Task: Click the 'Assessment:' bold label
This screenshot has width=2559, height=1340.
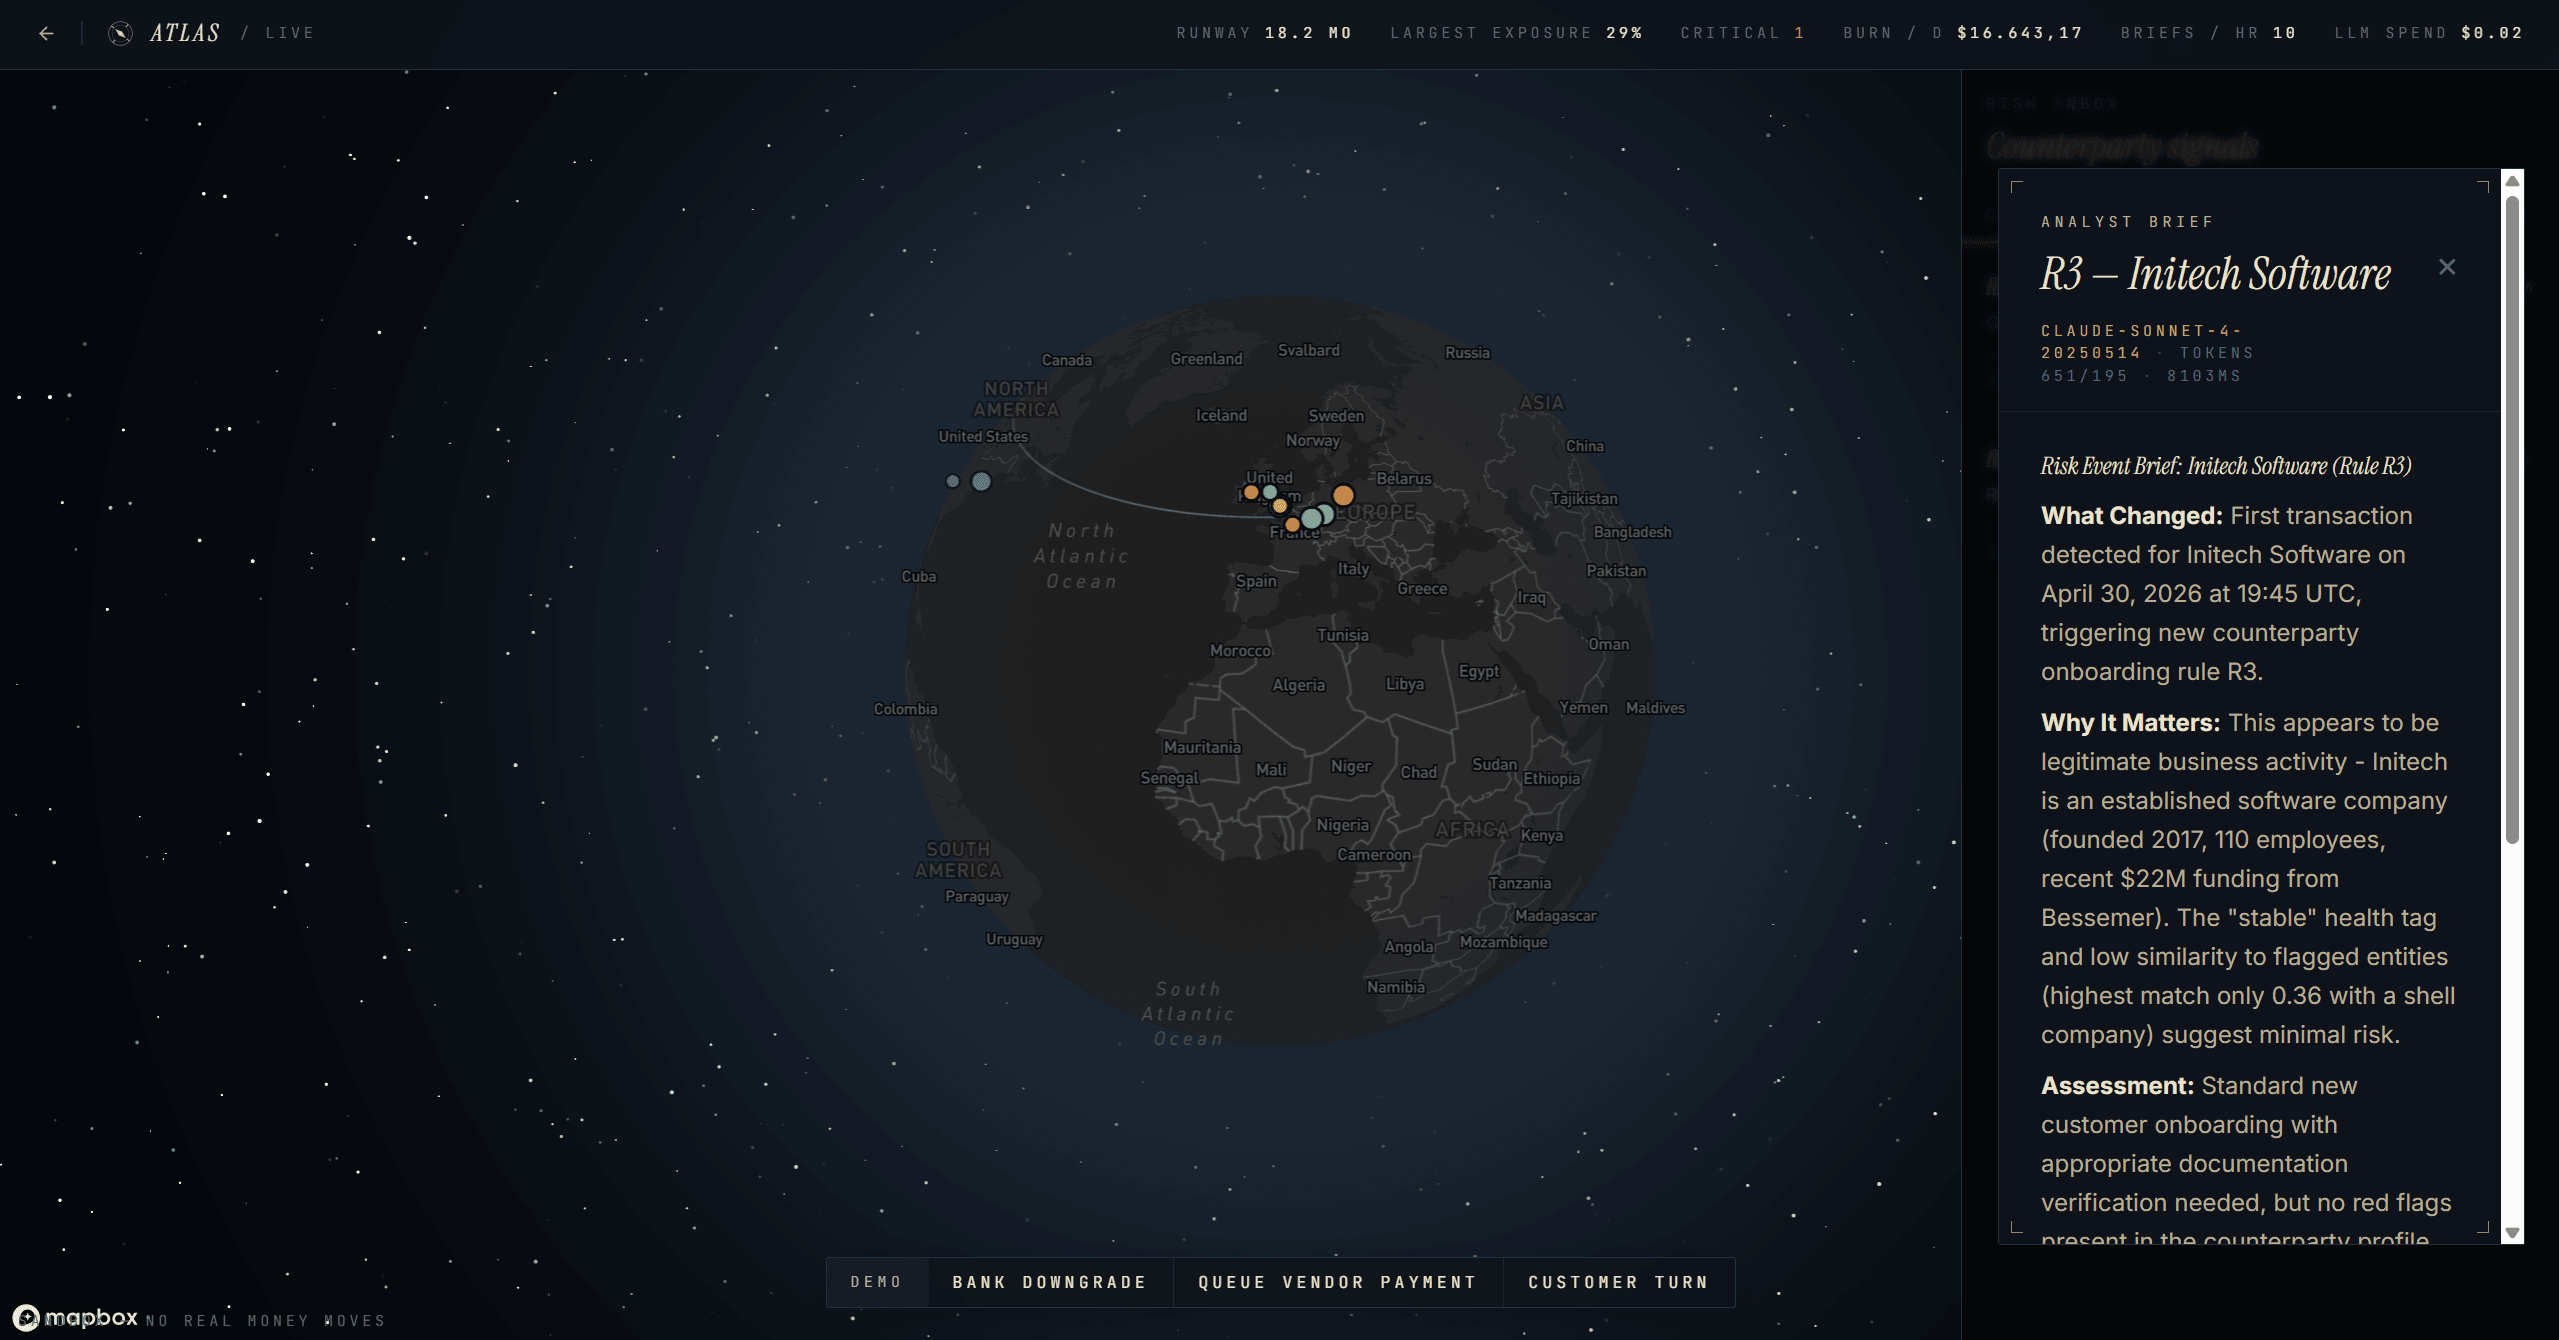Action: 2117,1086
